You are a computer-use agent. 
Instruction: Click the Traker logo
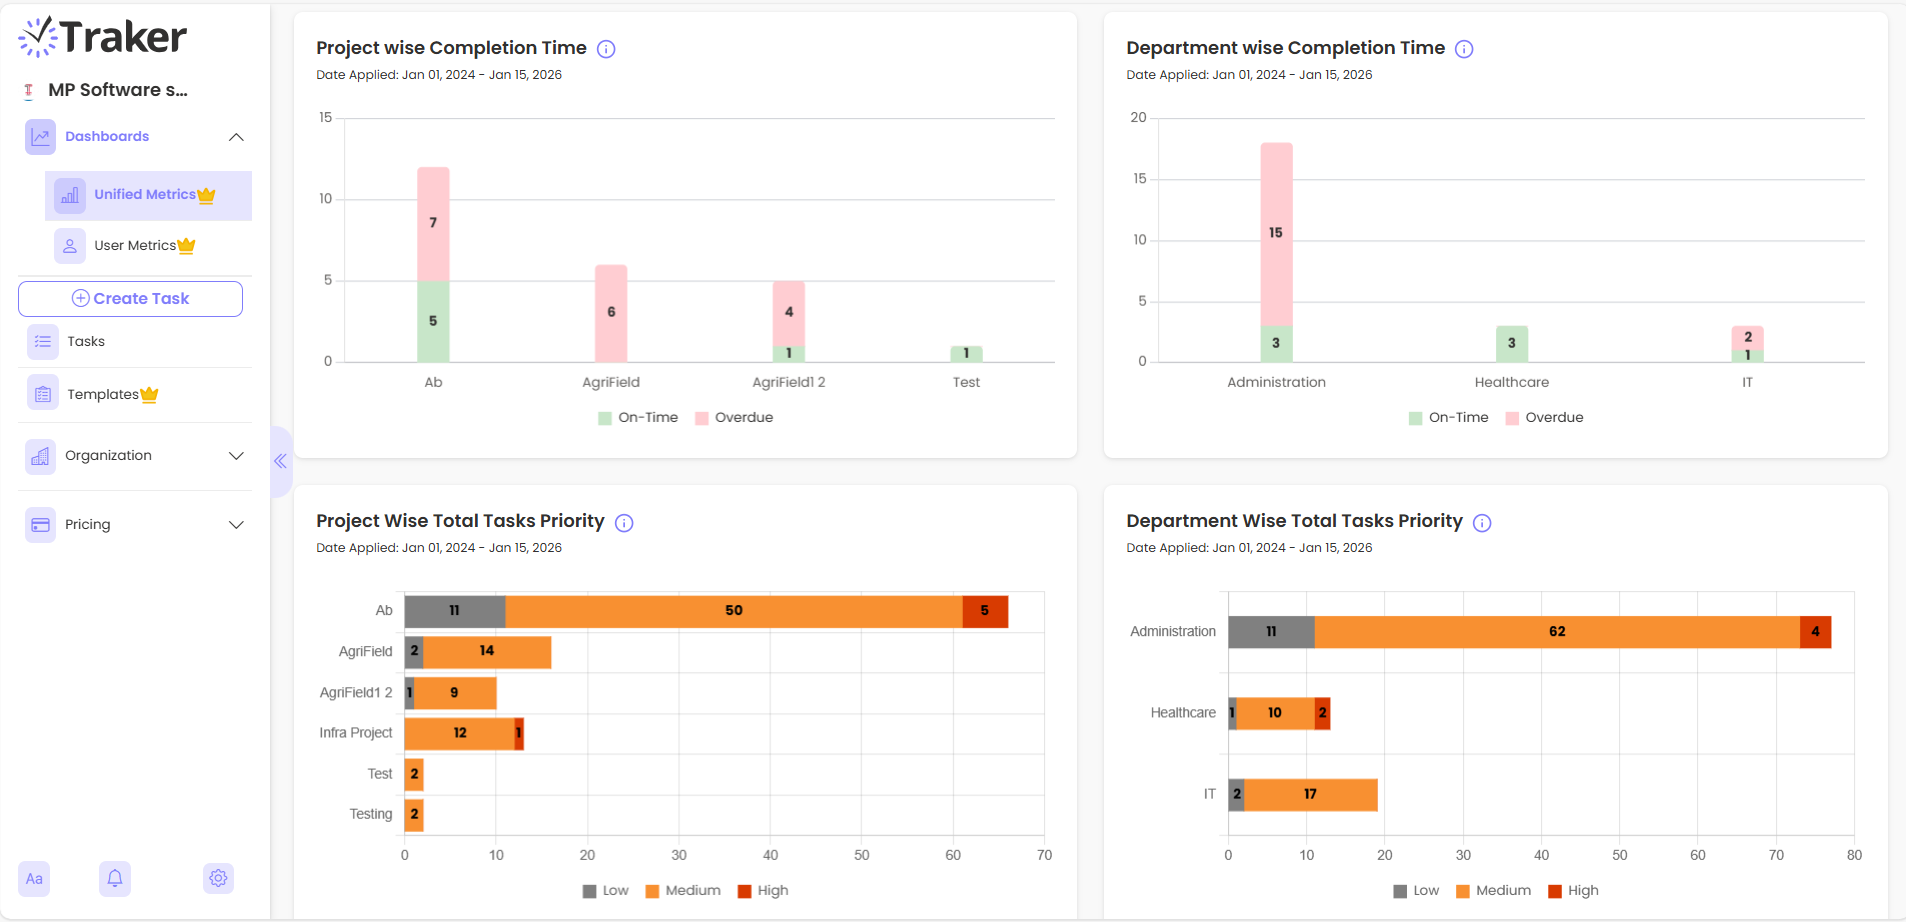(103, 38)
